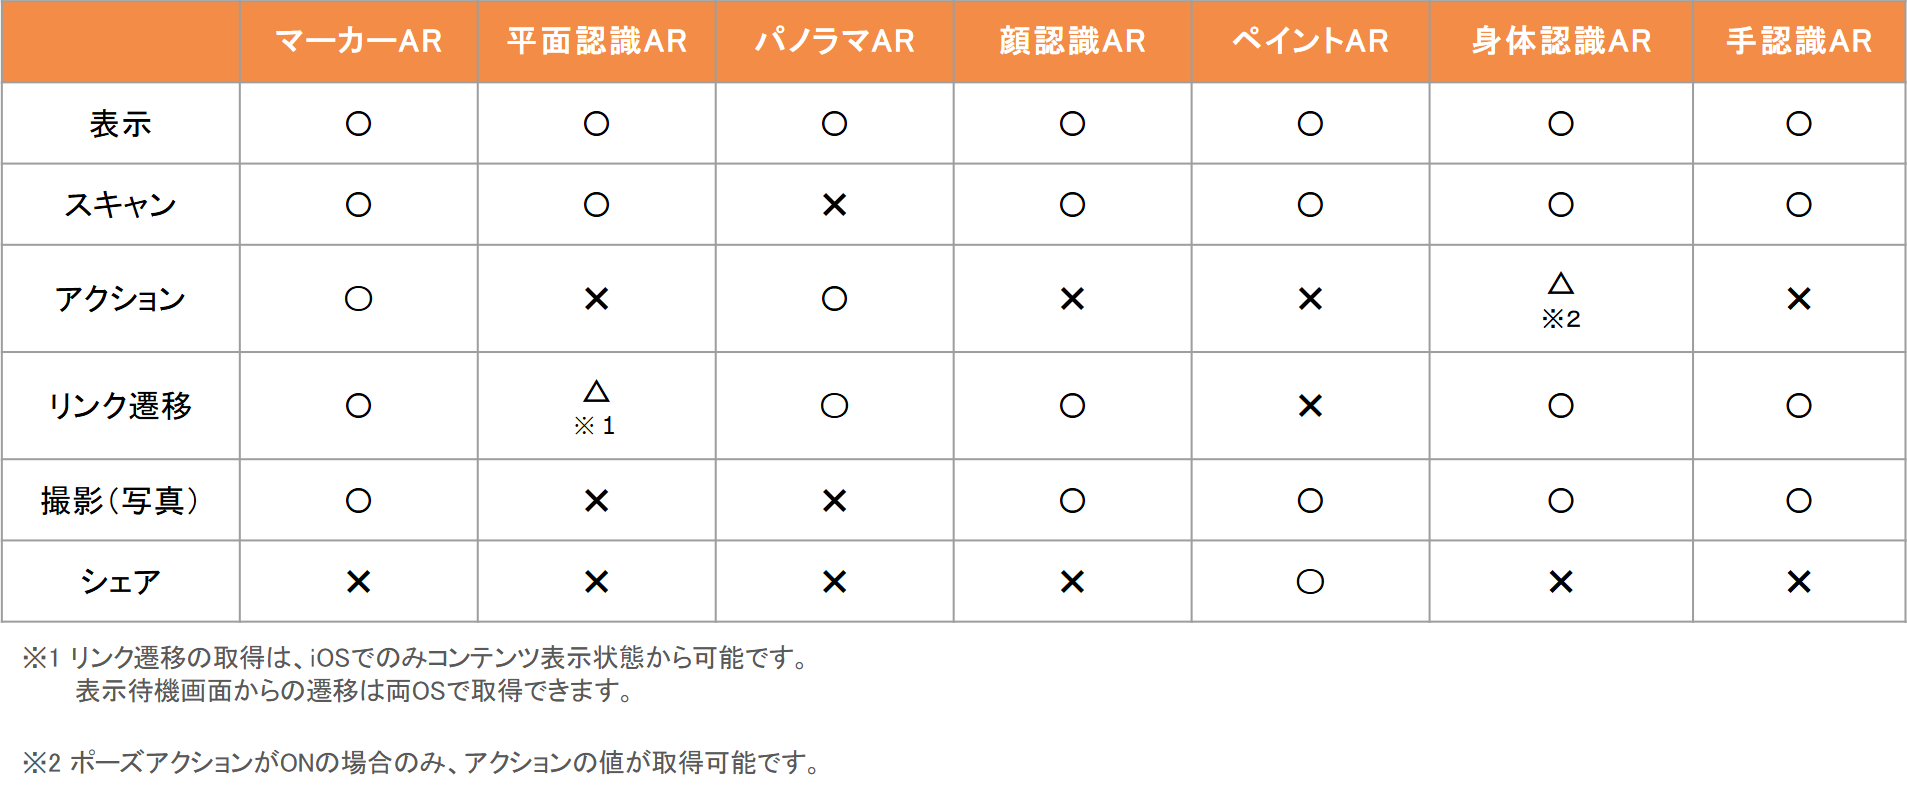
Task: Click the 手認識AR column header
Action: tap(1799, 41)
